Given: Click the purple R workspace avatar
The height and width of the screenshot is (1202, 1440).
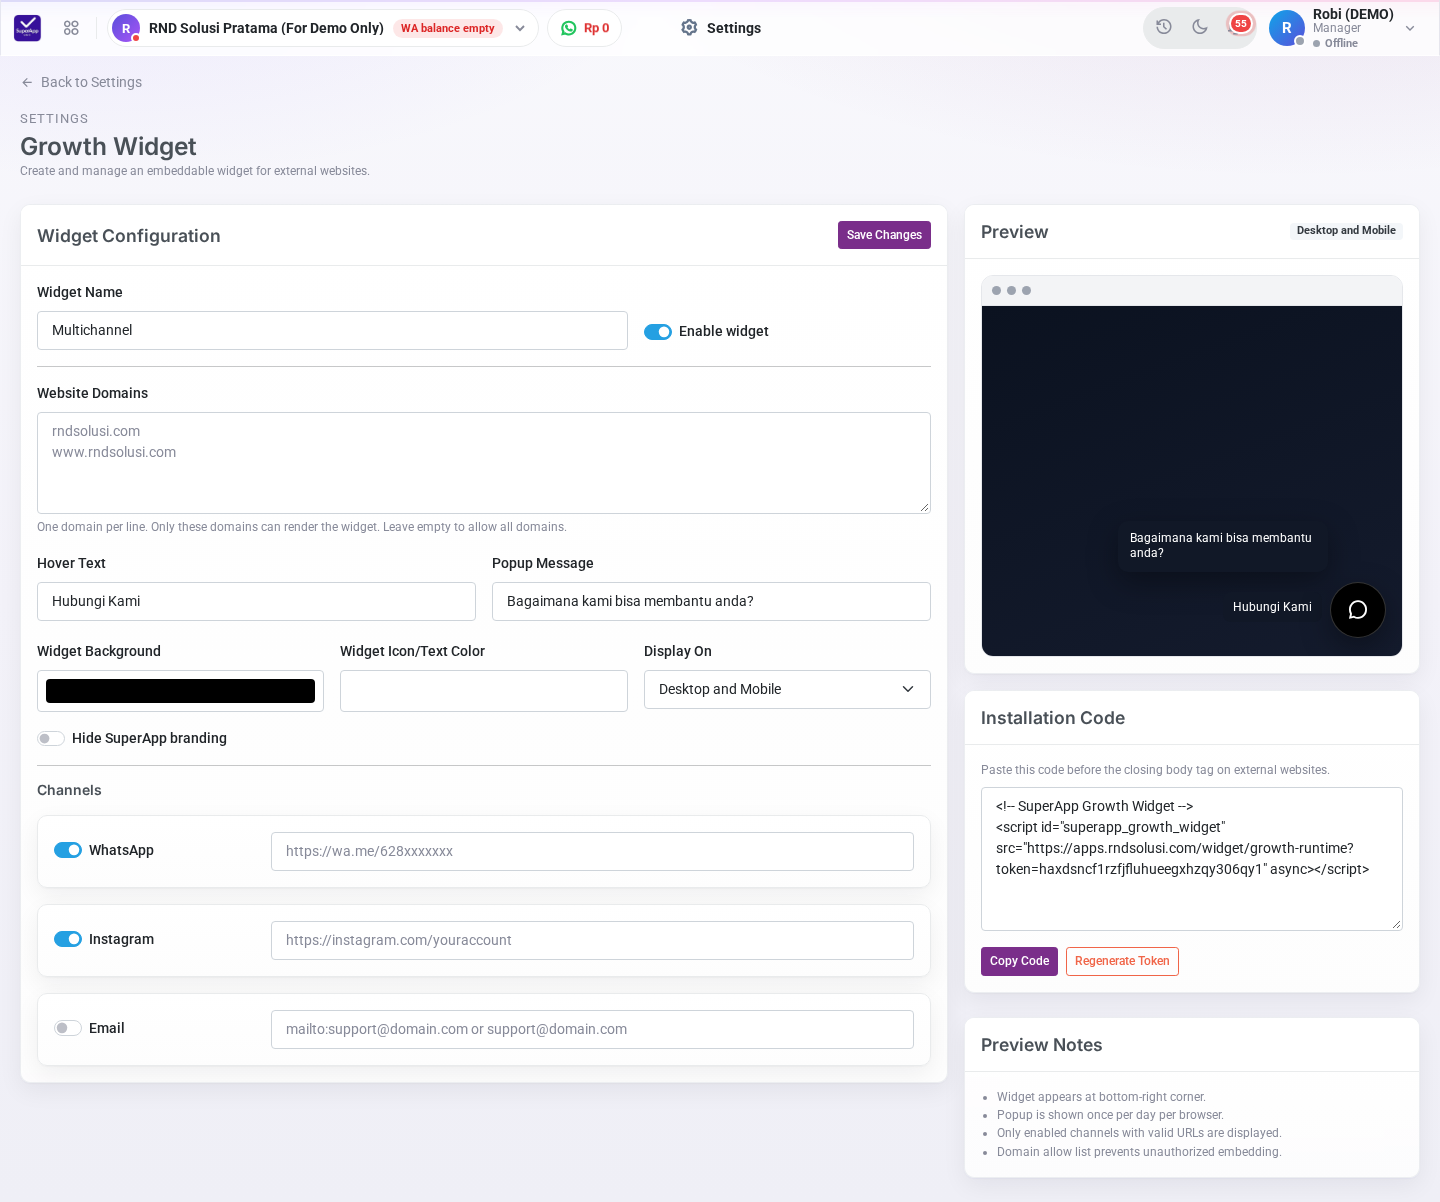Looking at the screenshot, I should (x=126, y=28).
